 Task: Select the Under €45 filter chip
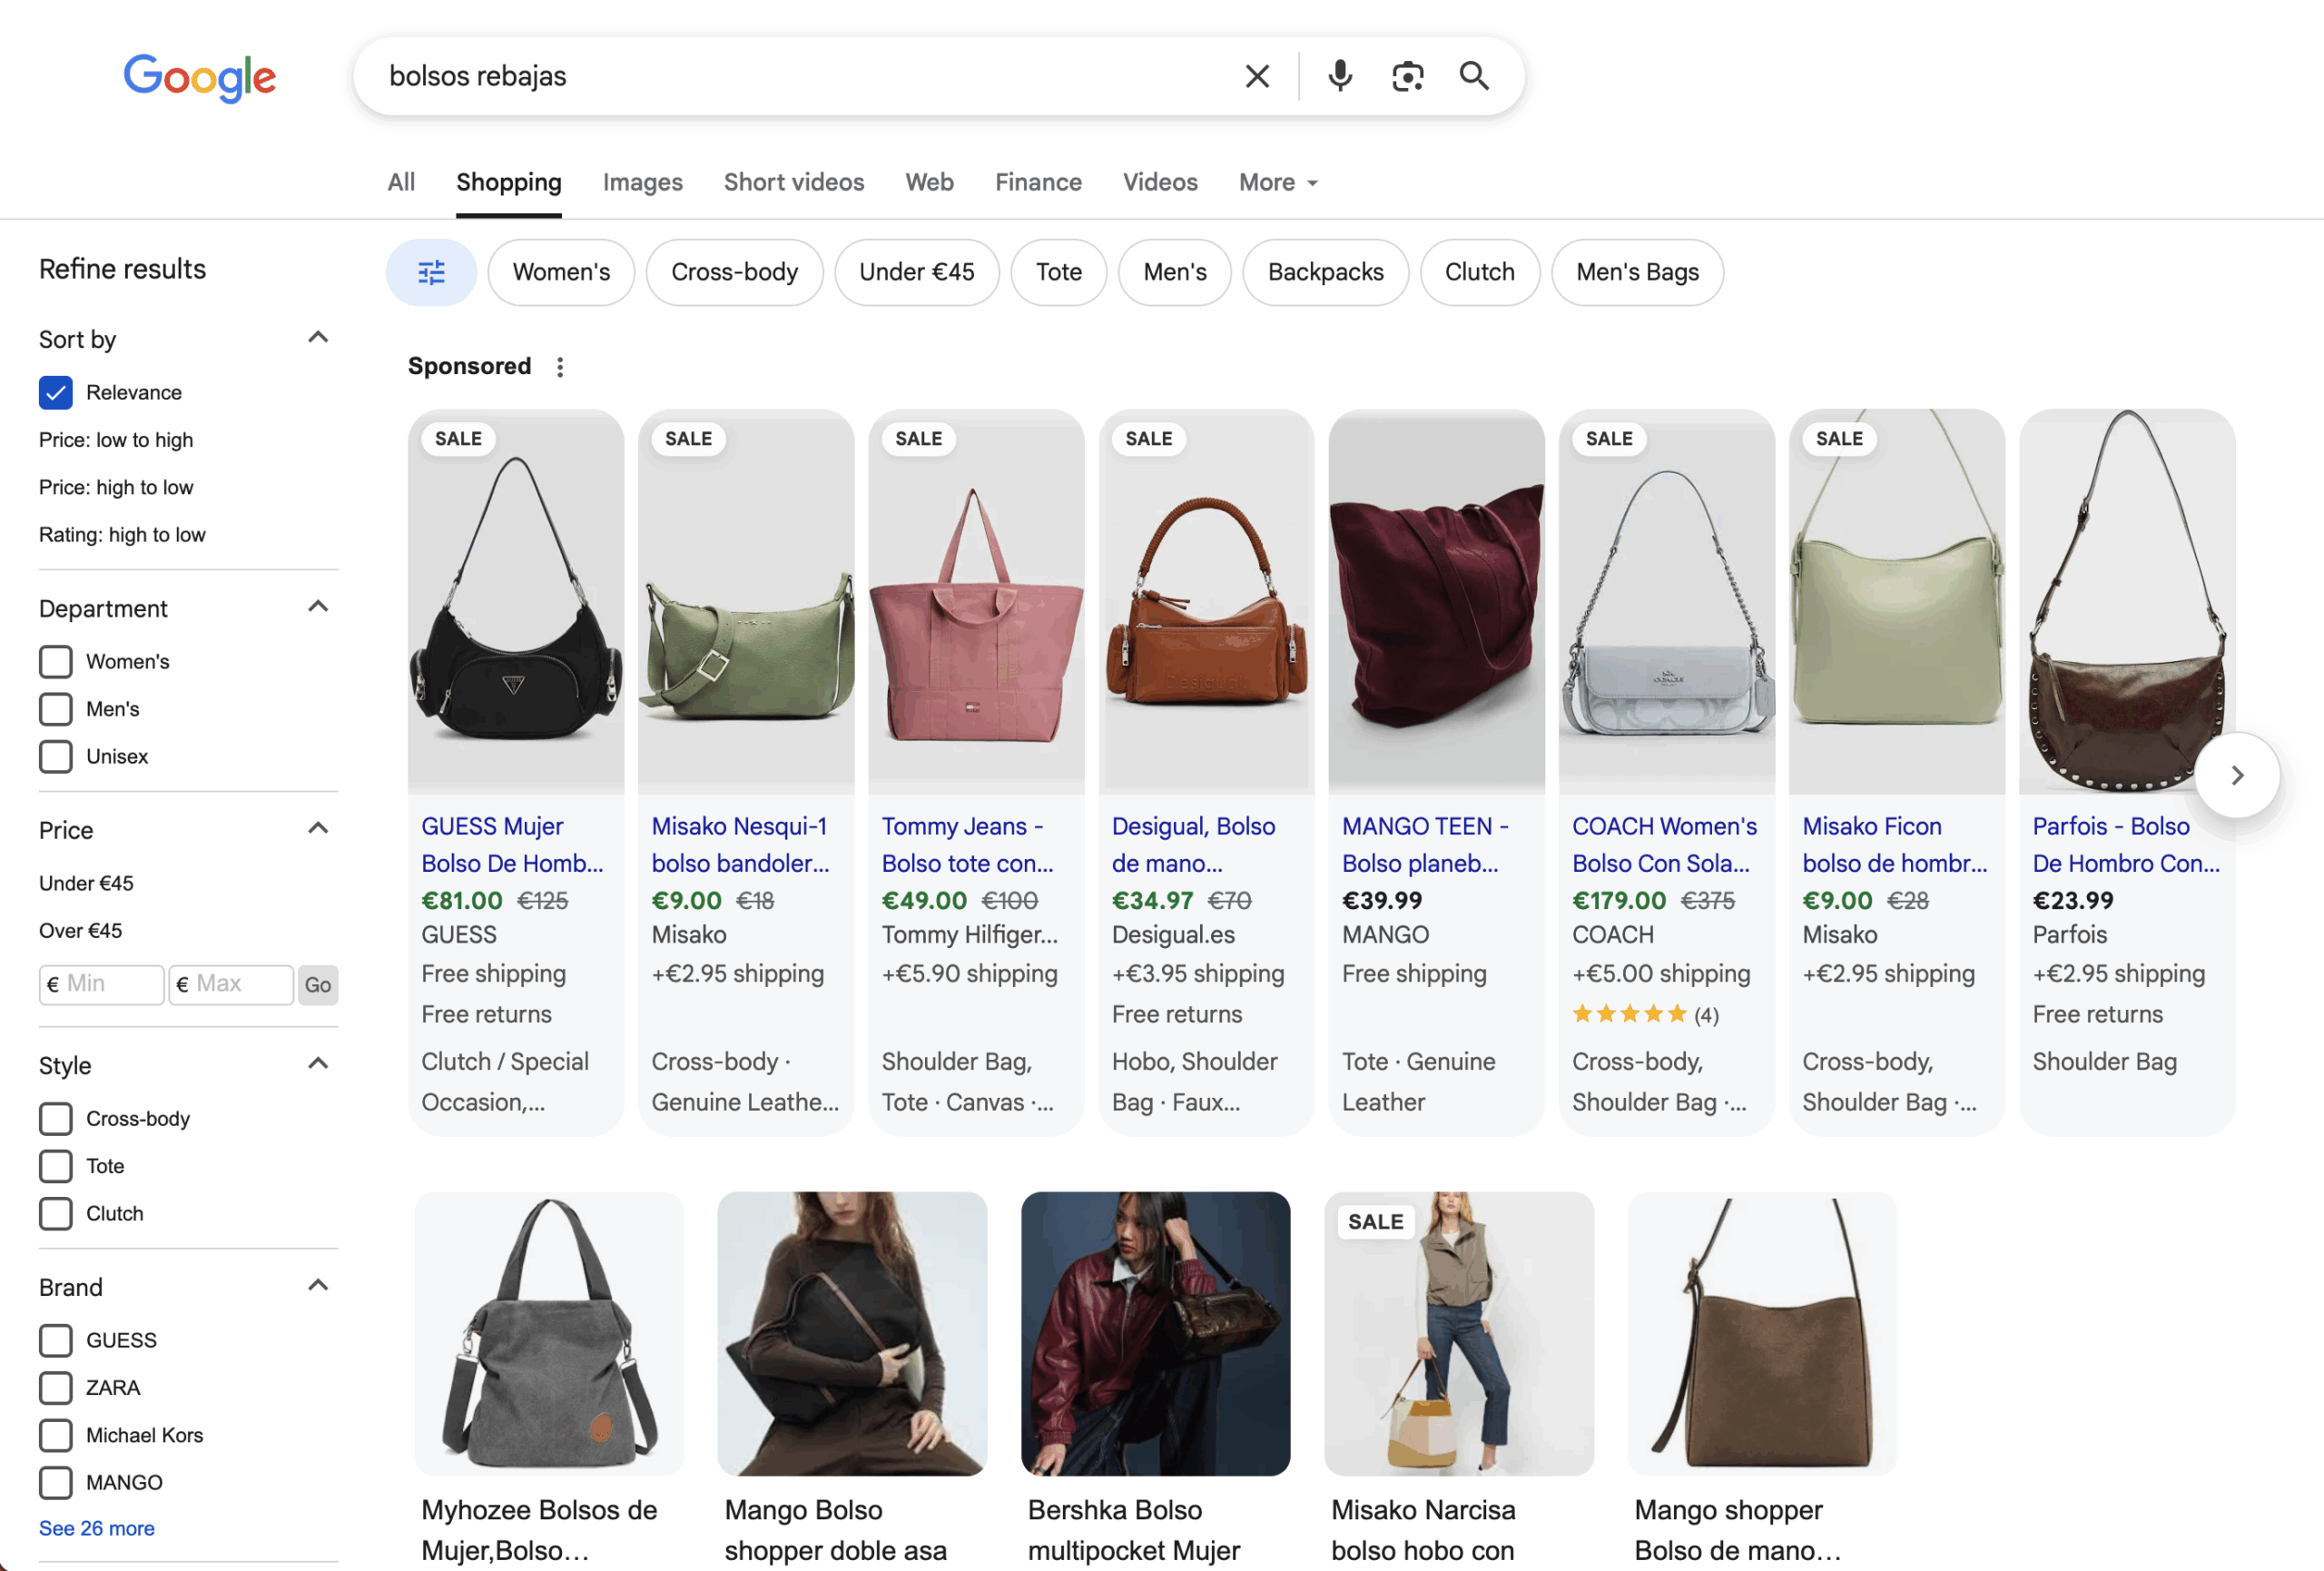pos(916,272)
